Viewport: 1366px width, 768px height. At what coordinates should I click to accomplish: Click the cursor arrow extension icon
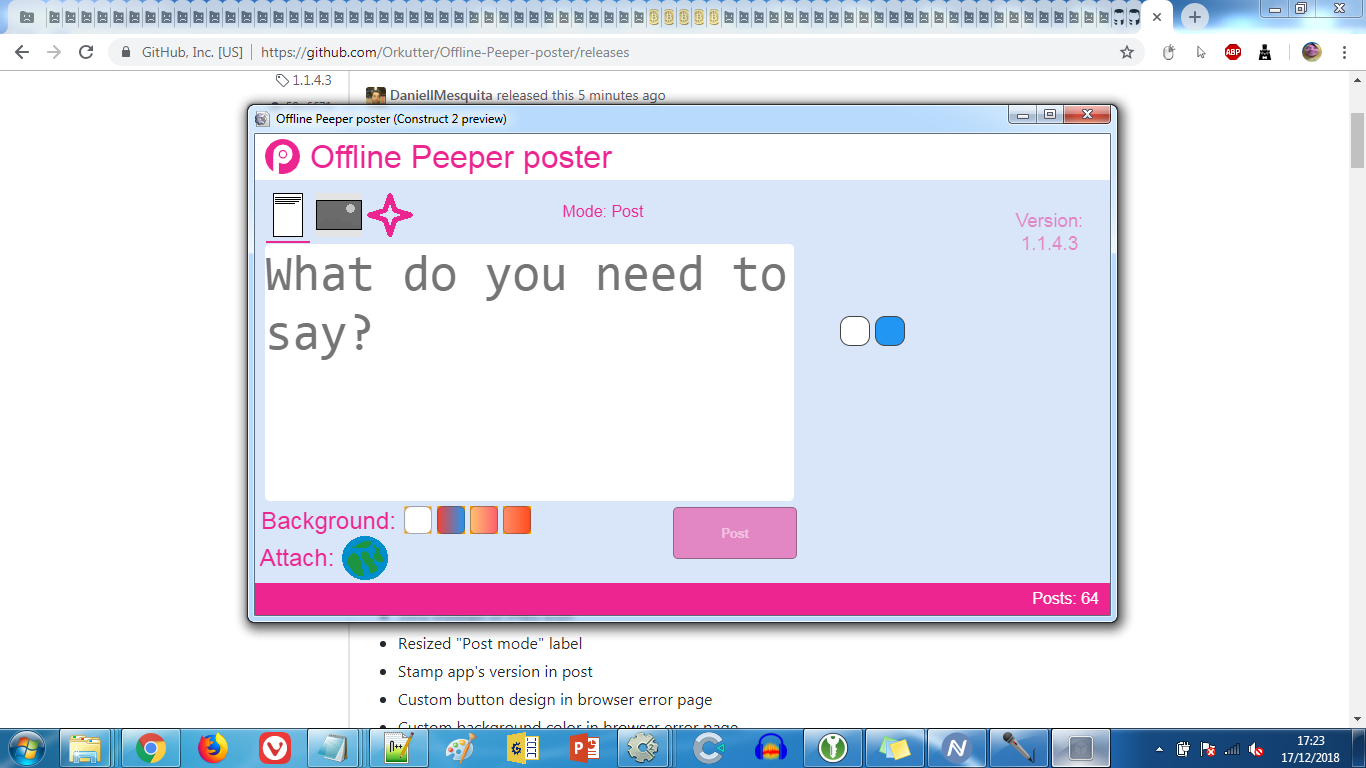pyautogui.click(x=1201, y=52)
